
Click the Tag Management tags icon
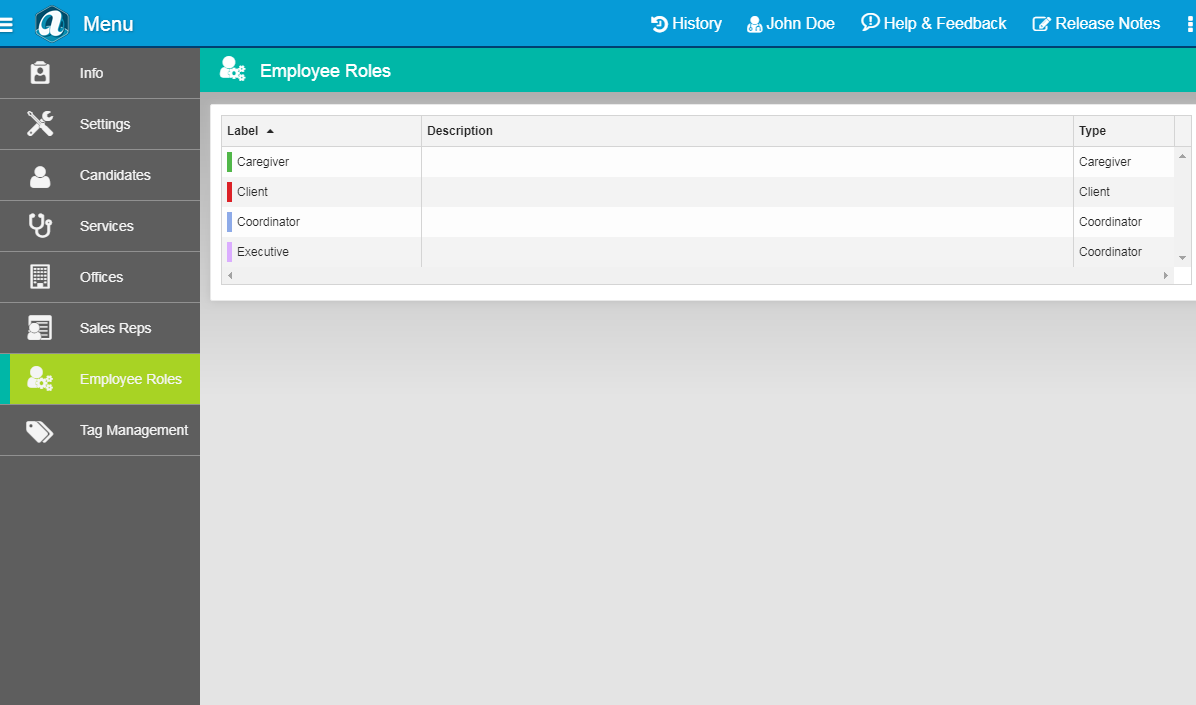(40, 432)
